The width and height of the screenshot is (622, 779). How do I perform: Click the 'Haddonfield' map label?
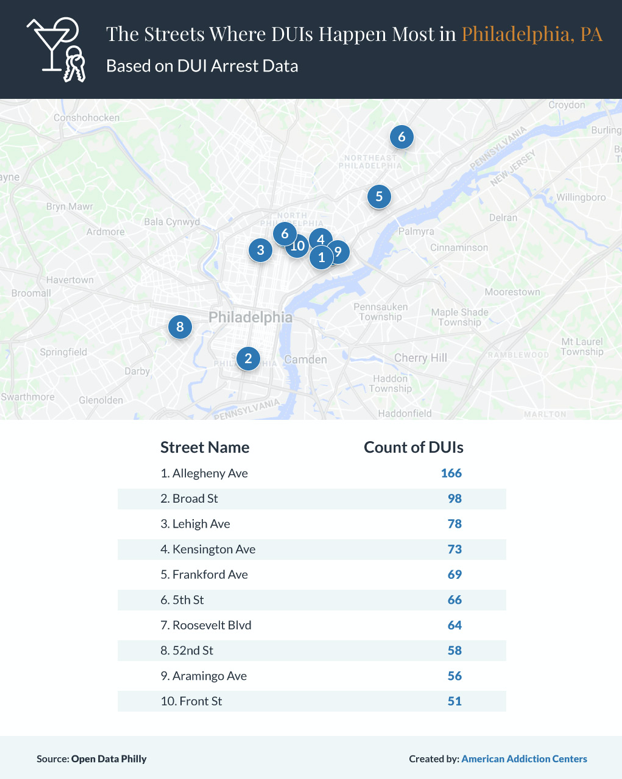click(x=405, y=413)
